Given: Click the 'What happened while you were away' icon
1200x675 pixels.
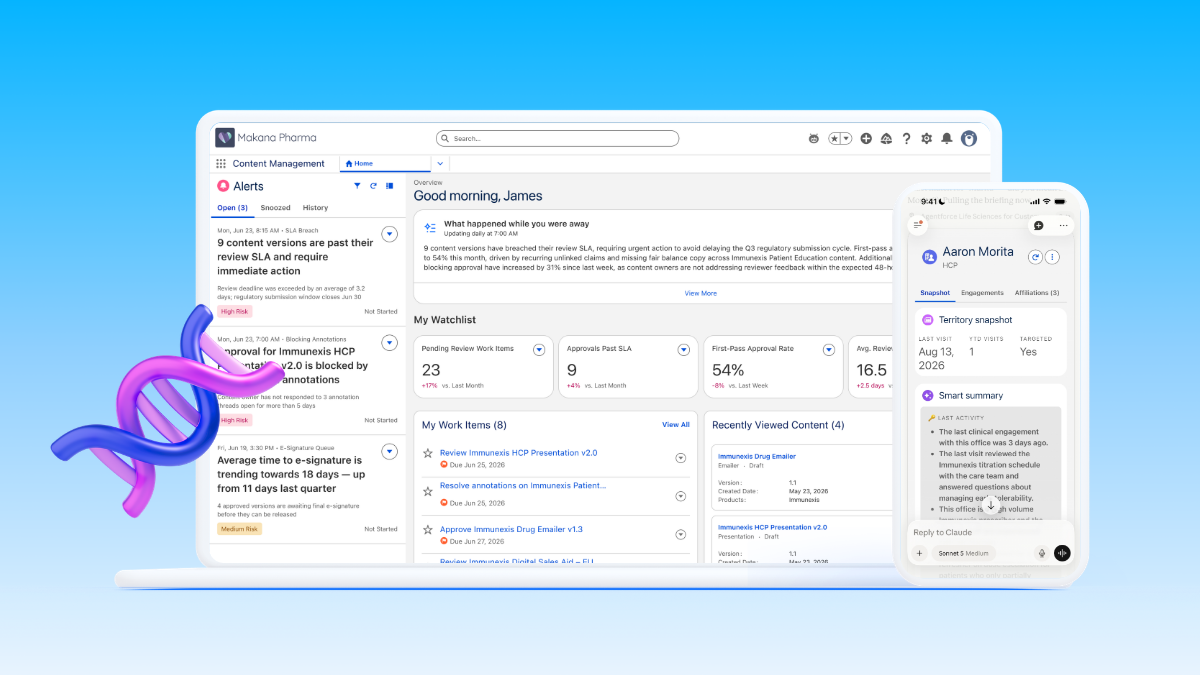Looking at the screenshot, I should pos(430,228).
